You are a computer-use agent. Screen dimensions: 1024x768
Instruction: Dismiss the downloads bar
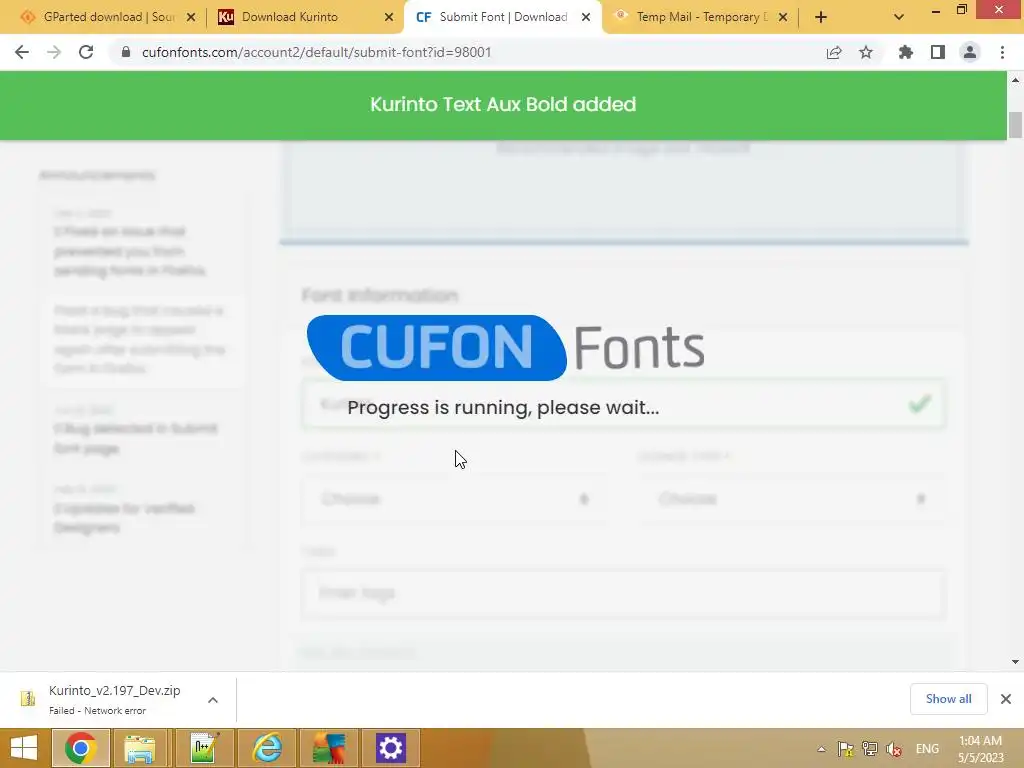pyautogui.click(x=1006, y=699)
